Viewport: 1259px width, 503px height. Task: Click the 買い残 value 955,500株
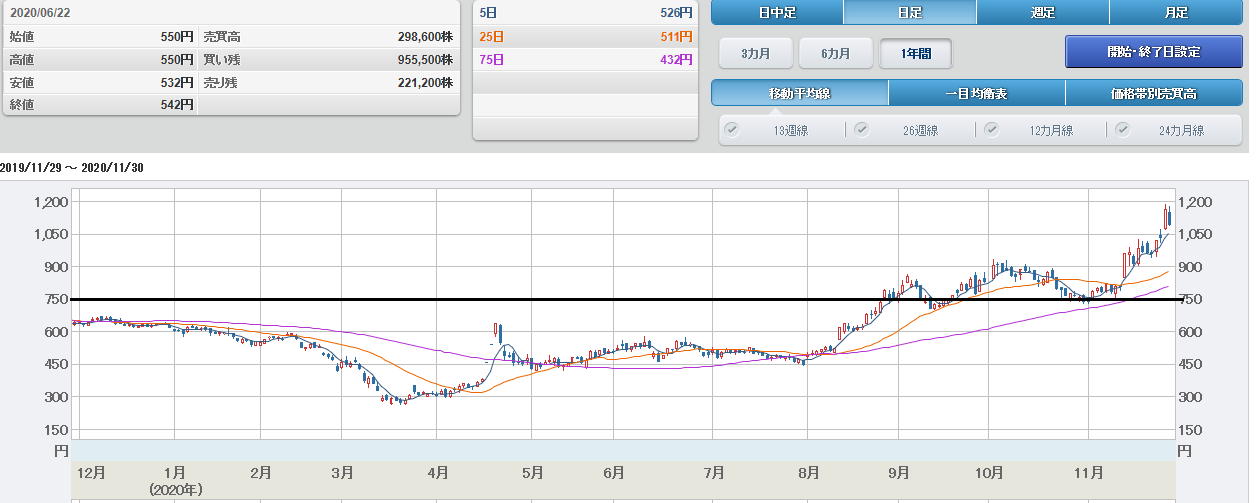click(425, 59)
